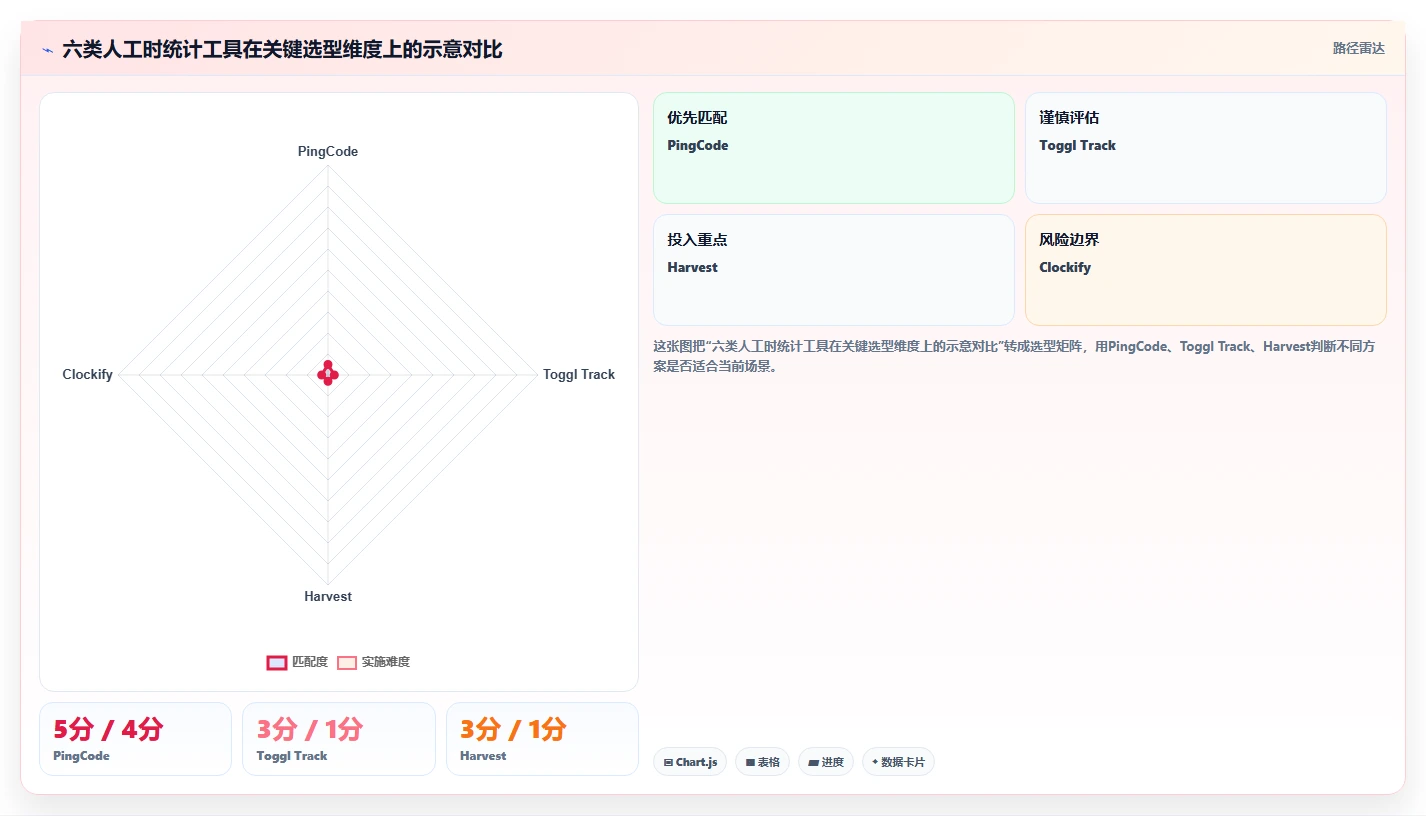Toggle the 实施难度 legend entry

[373, 662]
